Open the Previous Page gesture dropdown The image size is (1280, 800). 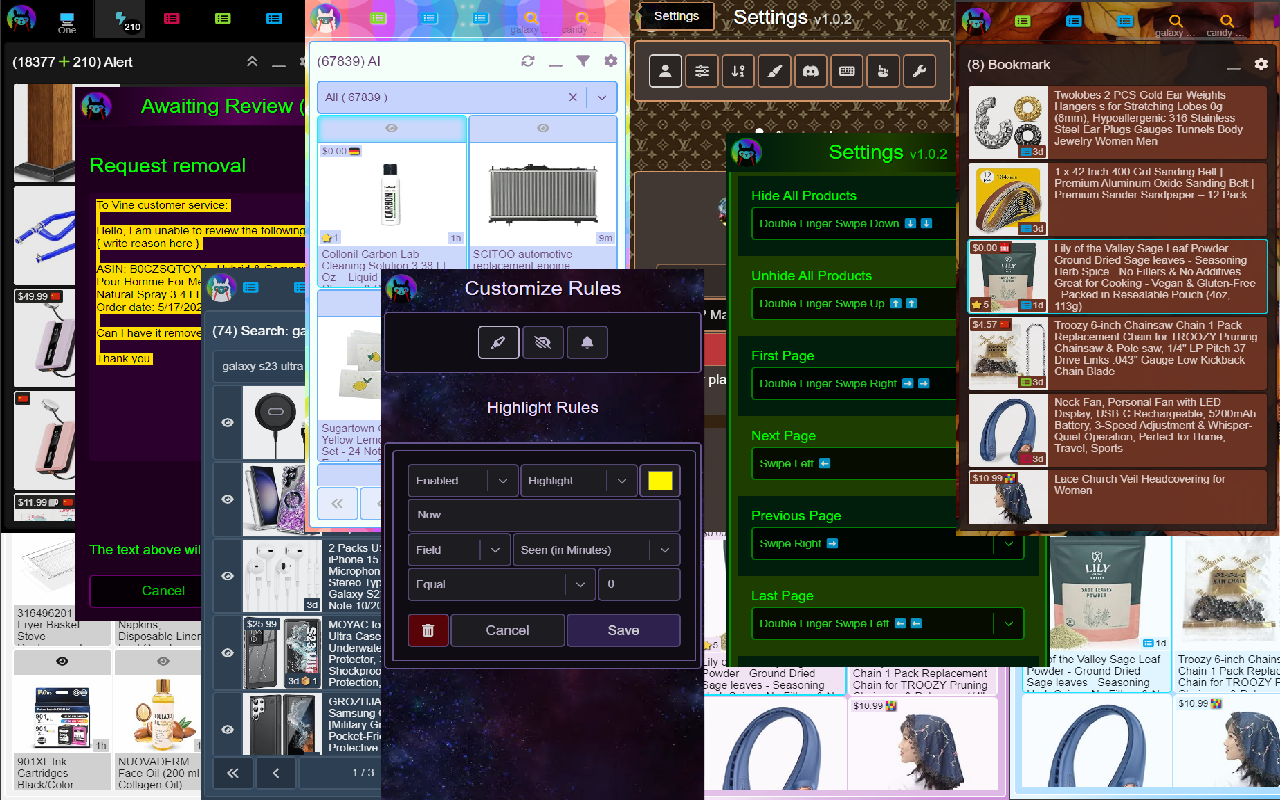click(888, 544)
